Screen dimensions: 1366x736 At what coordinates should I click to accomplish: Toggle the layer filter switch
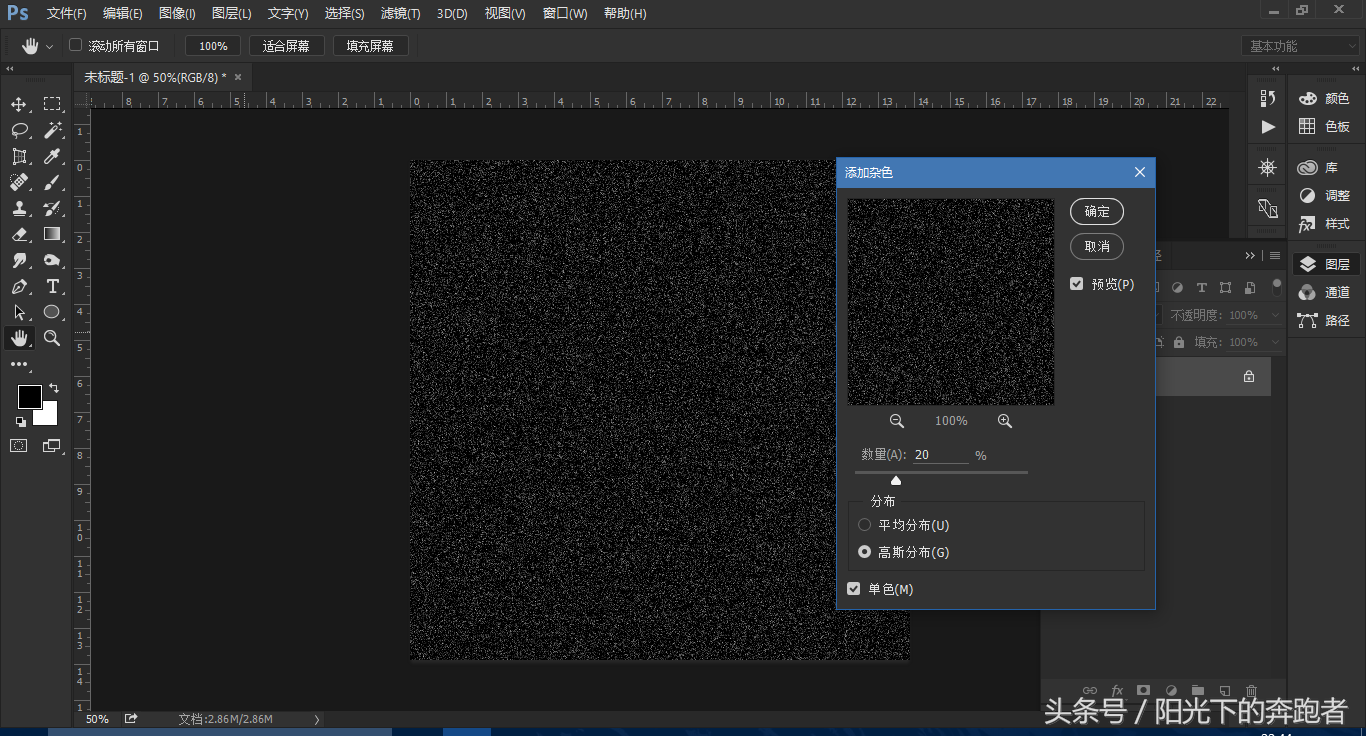(x=1277, y=287)
